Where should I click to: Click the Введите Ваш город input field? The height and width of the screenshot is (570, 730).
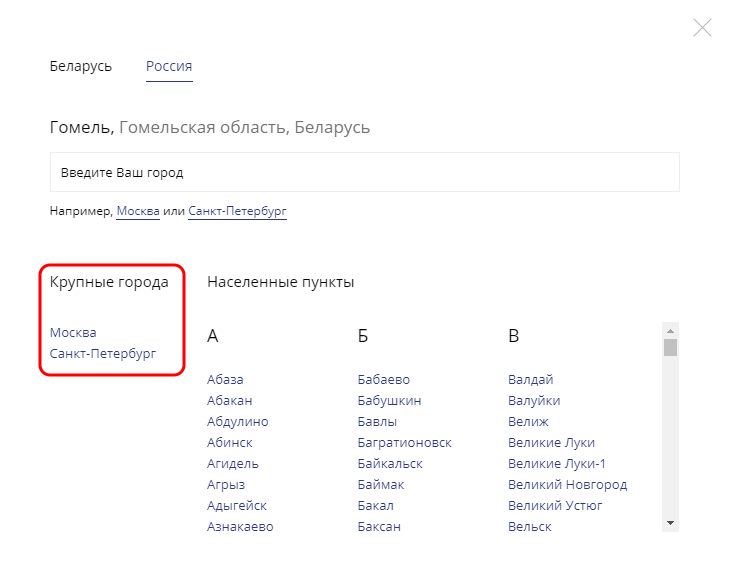tap(365, 172)
